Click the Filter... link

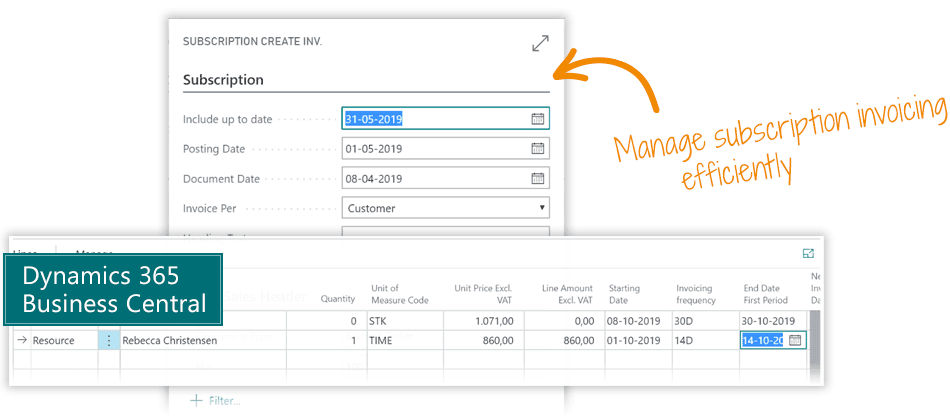pyautogui.click(x=225, y=401)
